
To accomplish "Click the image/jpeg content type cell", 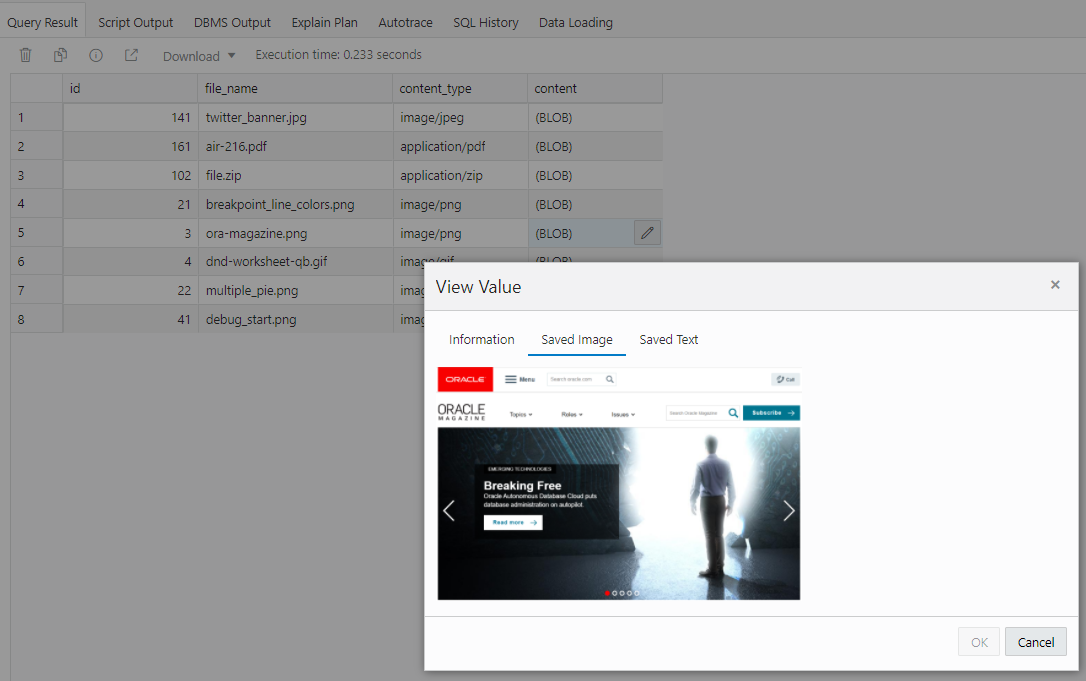I will [x=461, y=118].
